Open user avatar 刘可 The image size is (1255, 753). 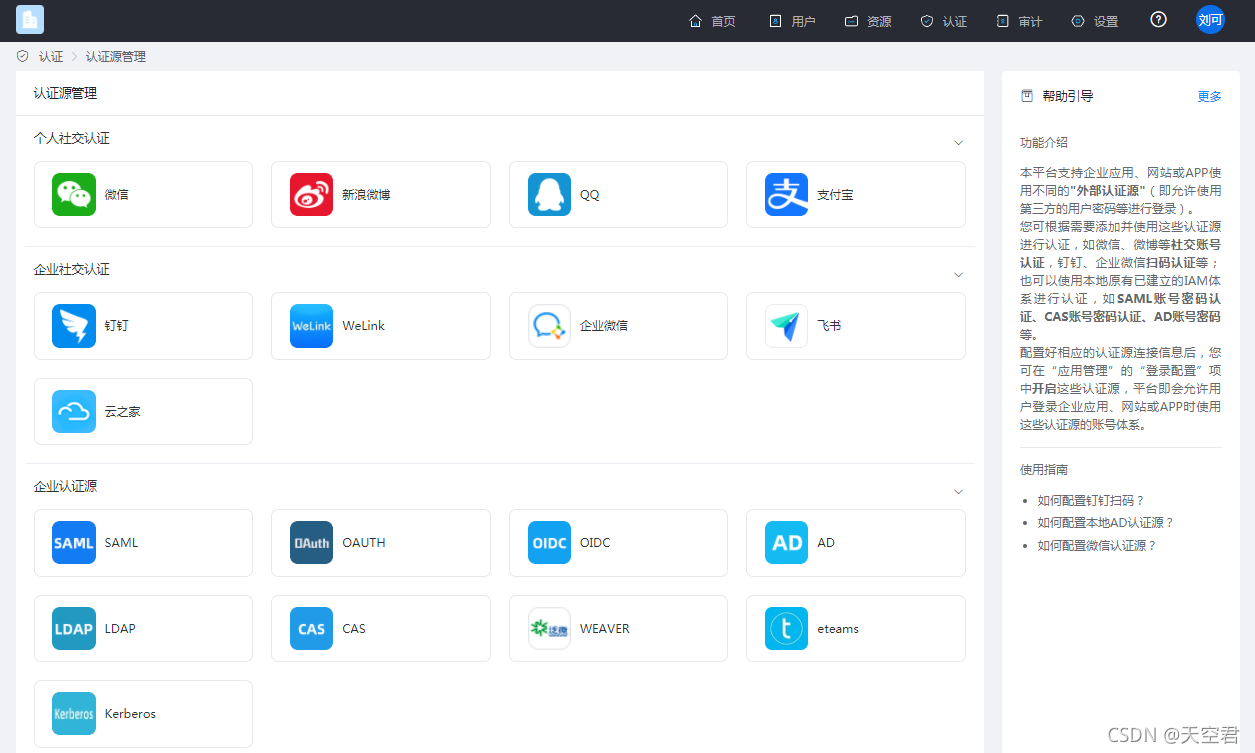1210,20
